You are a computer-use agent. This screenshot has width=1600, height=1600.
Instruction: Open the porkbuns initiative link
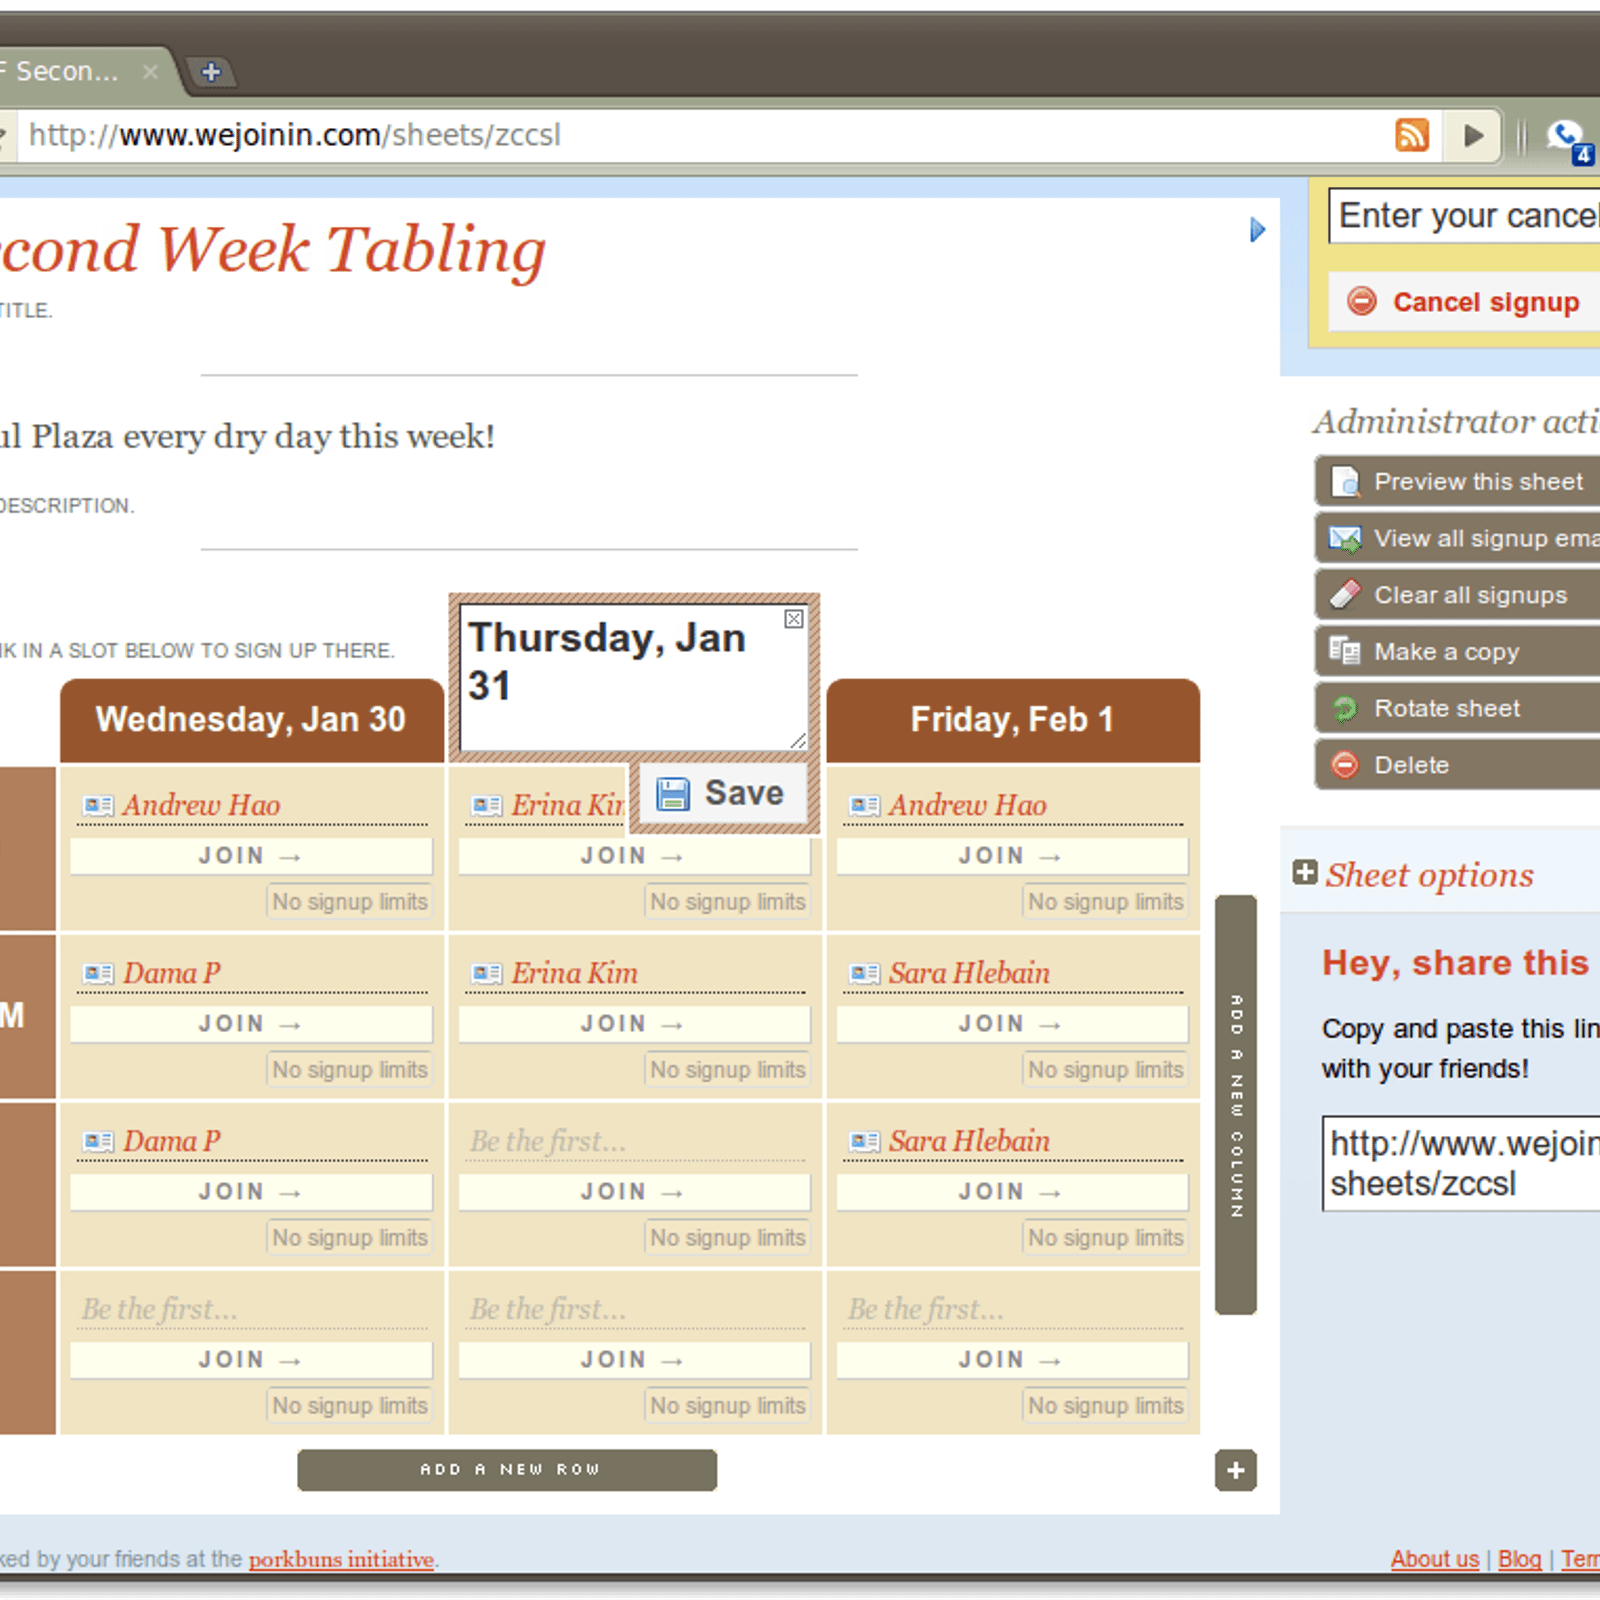pos(341,1559)
